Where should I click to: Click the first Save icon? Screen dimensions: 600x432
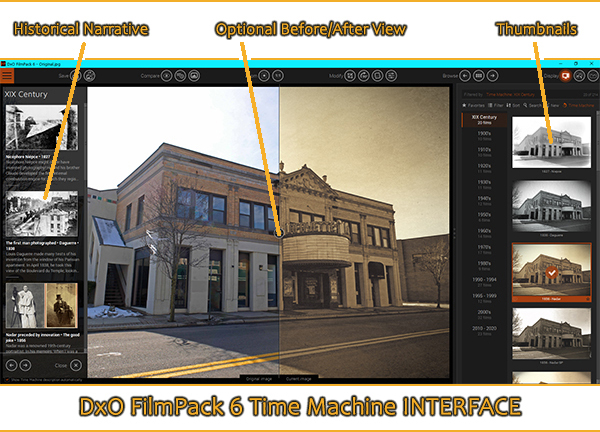(75, 76)
